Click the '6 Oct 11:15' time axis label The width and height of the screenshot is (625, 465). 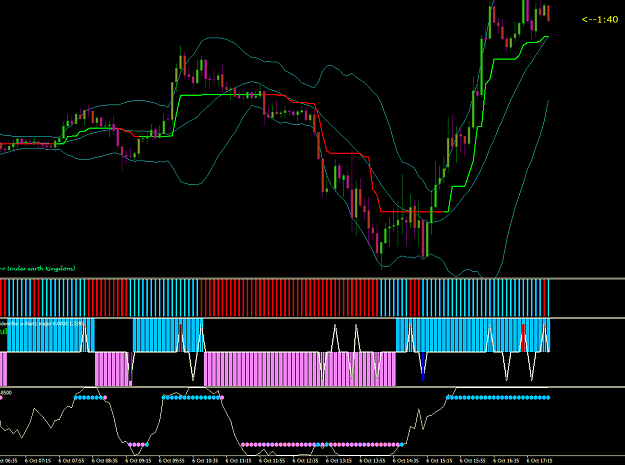coord(238,461)
